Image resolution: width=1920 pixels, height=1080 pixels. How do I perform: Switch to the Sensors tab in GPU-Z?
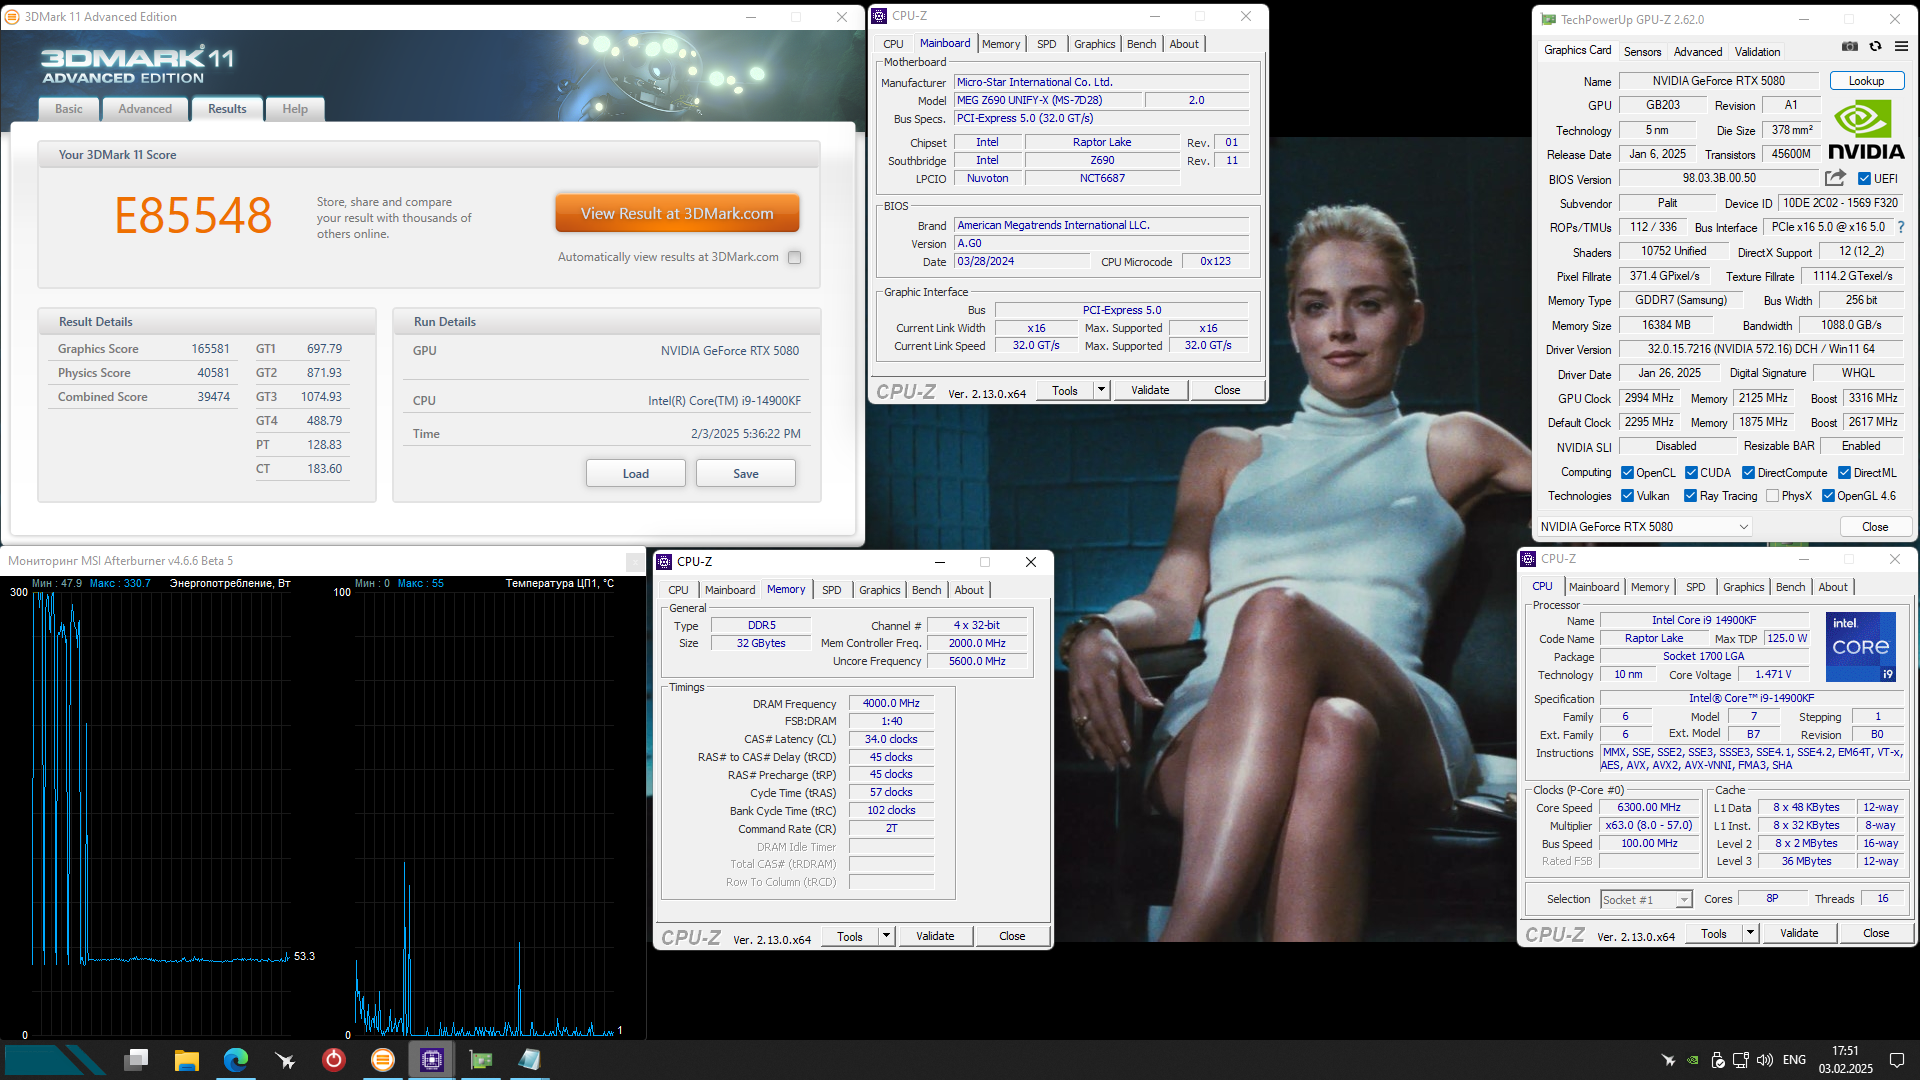tap(1642, 52)
